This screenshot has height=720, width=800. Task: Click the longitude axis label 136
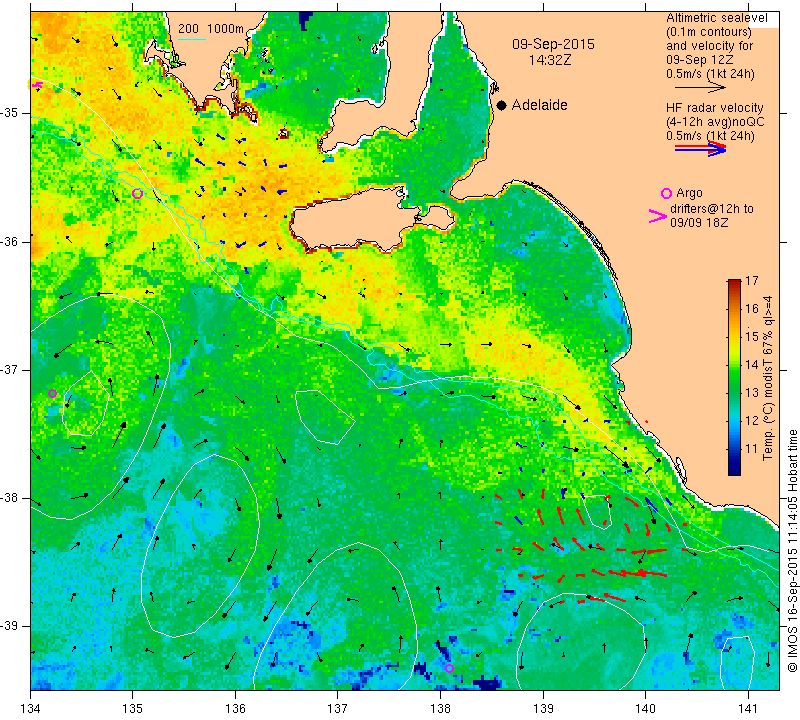pos(236,708)
